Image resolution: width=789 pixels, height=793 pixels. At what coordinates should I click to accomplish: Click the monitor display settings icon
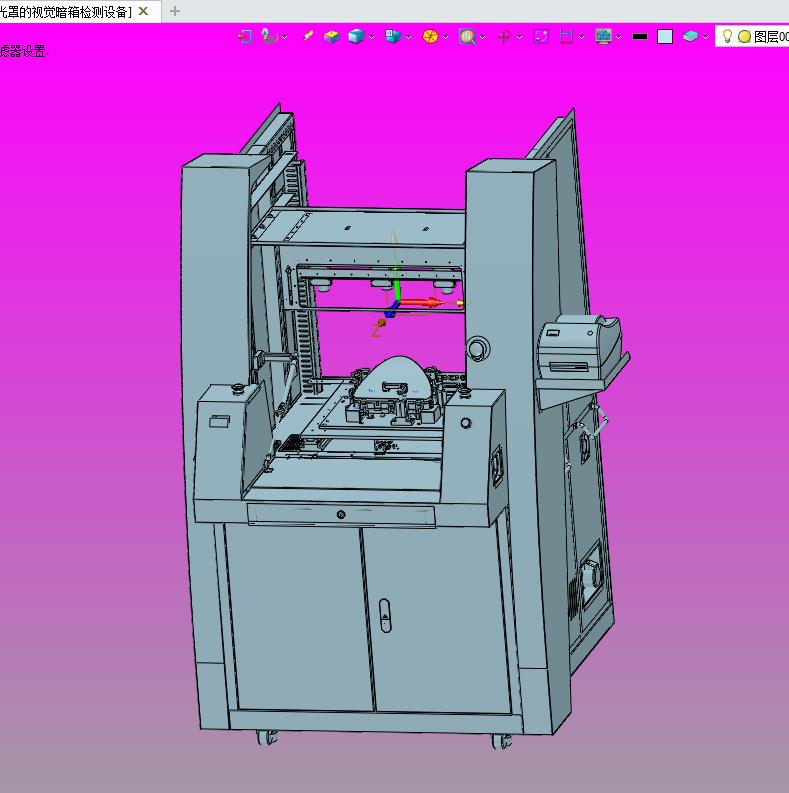pos(603,36)
